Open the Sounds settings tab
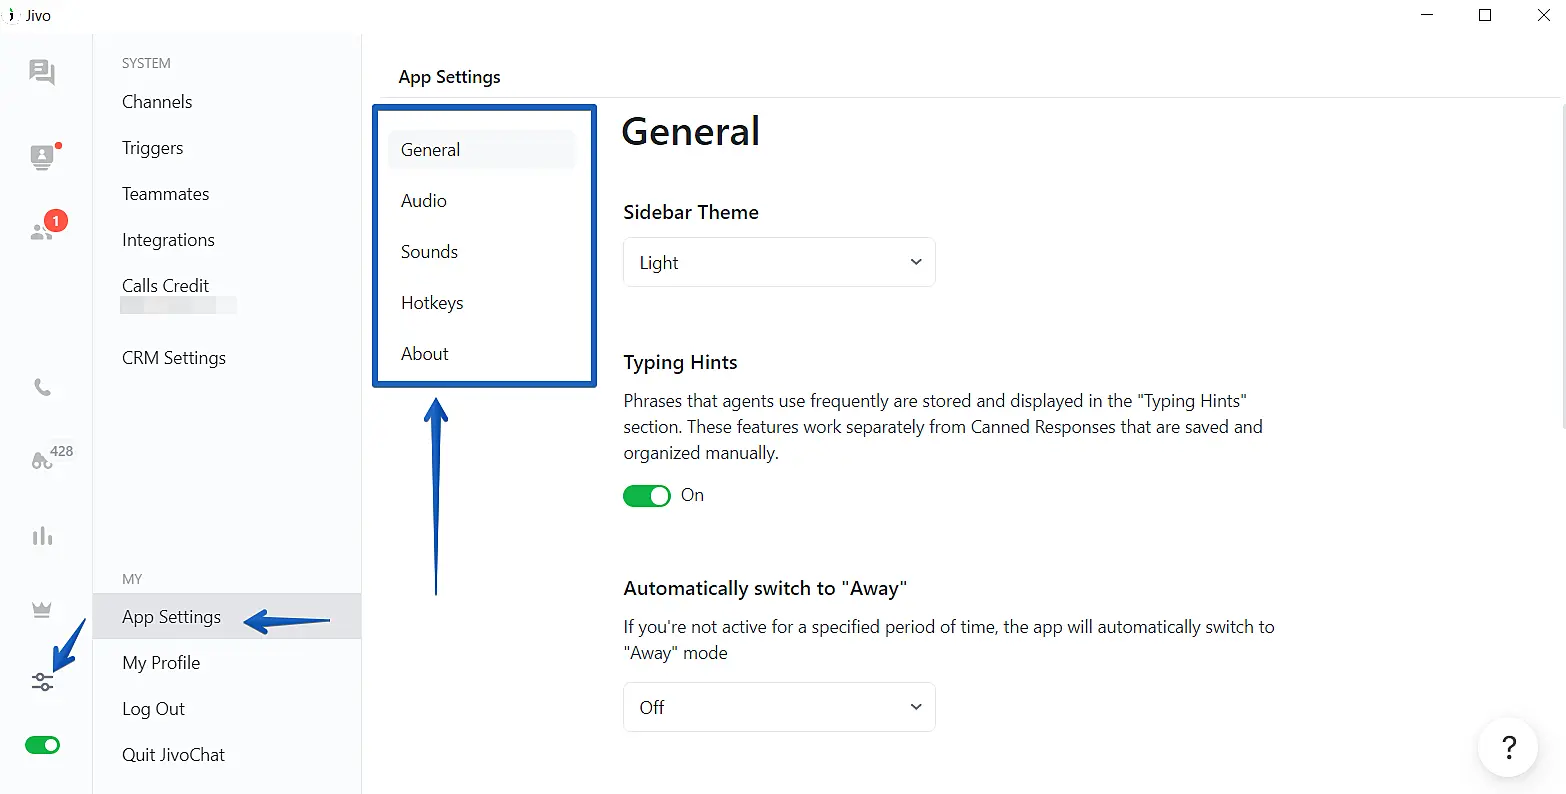The width and height of the screenshot is (1566, 794). pos(429,252)
